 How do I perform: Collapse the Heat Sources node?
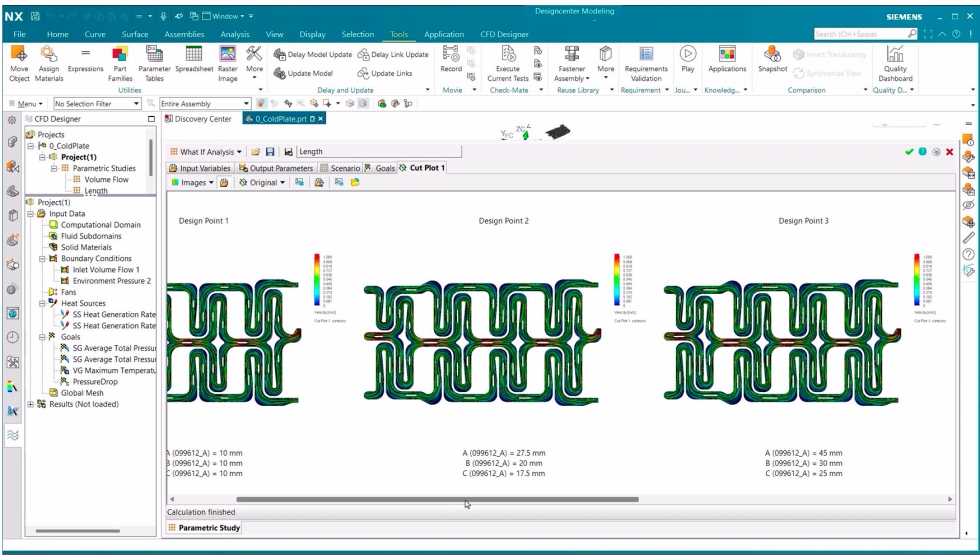click(42, 304)
